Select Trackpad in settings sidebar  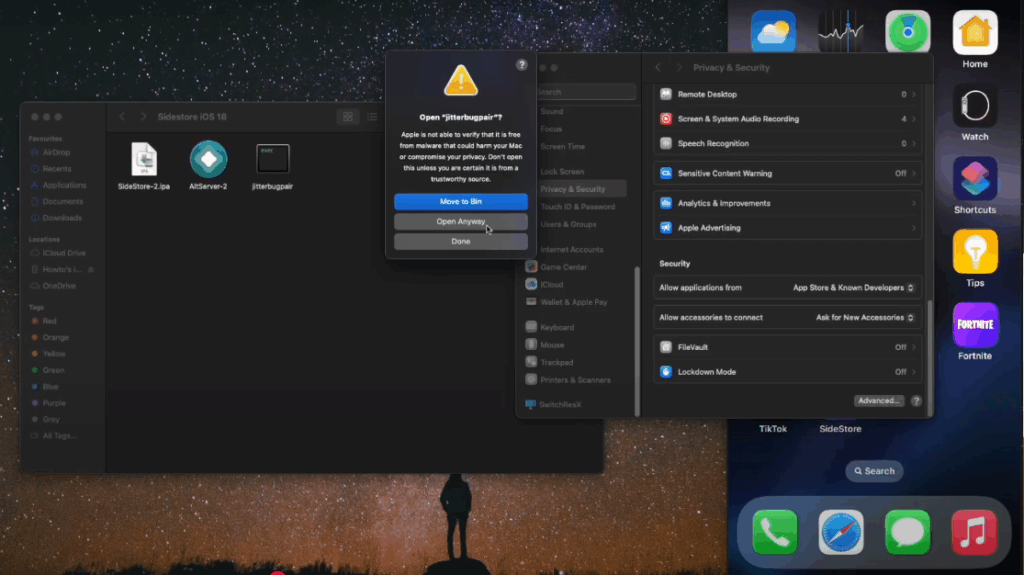(556, 362)
